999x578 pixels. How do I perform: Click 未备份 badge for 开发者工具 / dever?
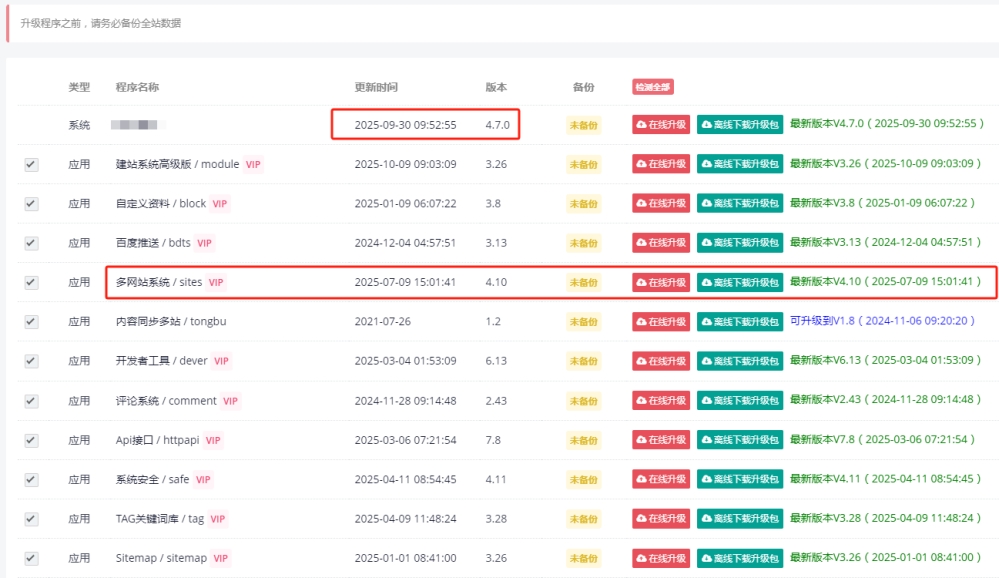click(x=583, y=361)
